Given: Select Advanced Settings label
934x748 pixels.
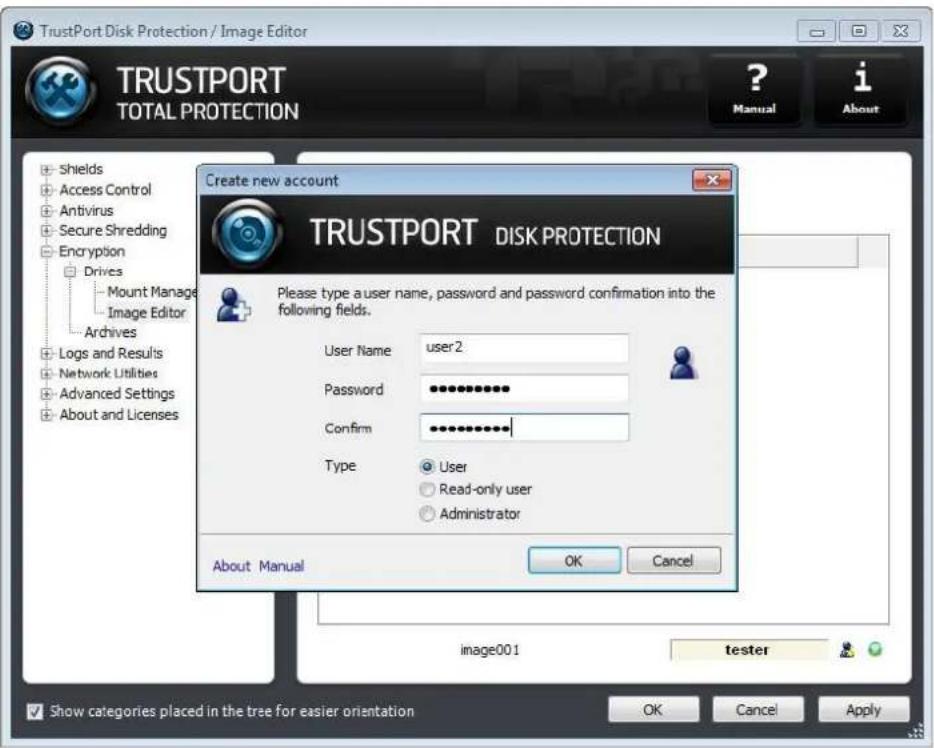Looking at the screenshot, I should [x=117, y=394].
